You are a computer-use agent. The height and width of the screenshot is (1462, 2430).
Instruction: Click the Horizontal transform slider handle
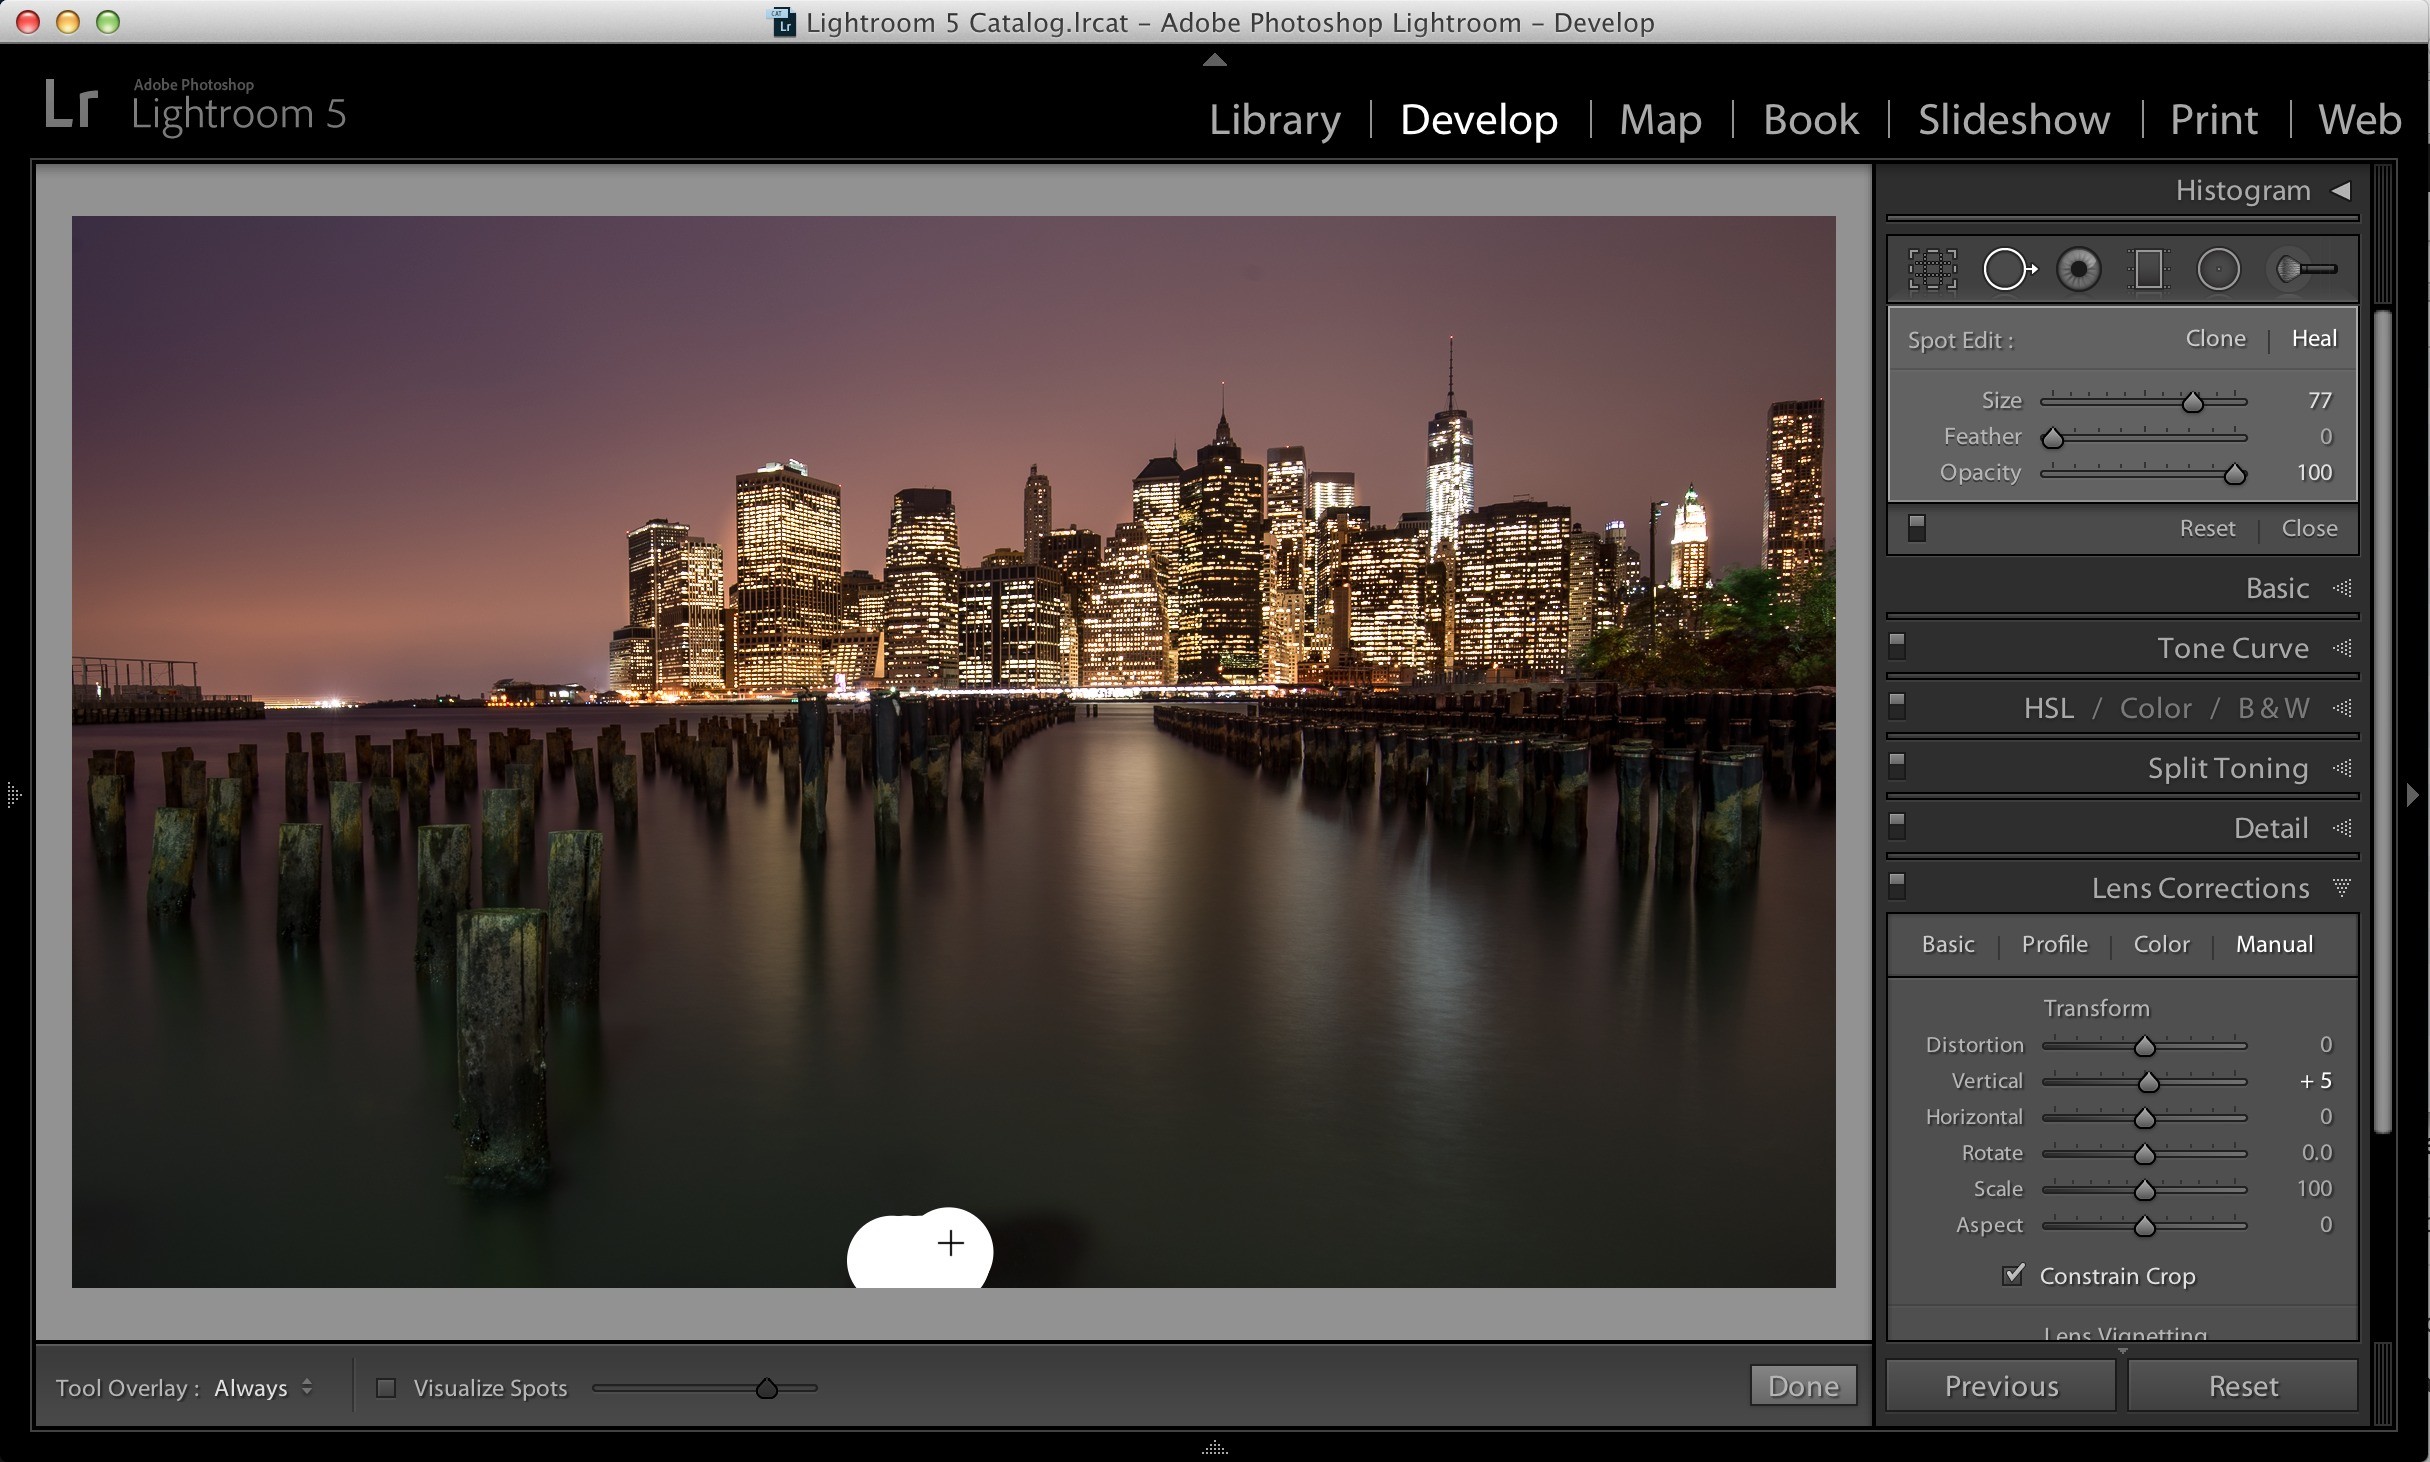pyautogui.click(x=2144, y=1118)
